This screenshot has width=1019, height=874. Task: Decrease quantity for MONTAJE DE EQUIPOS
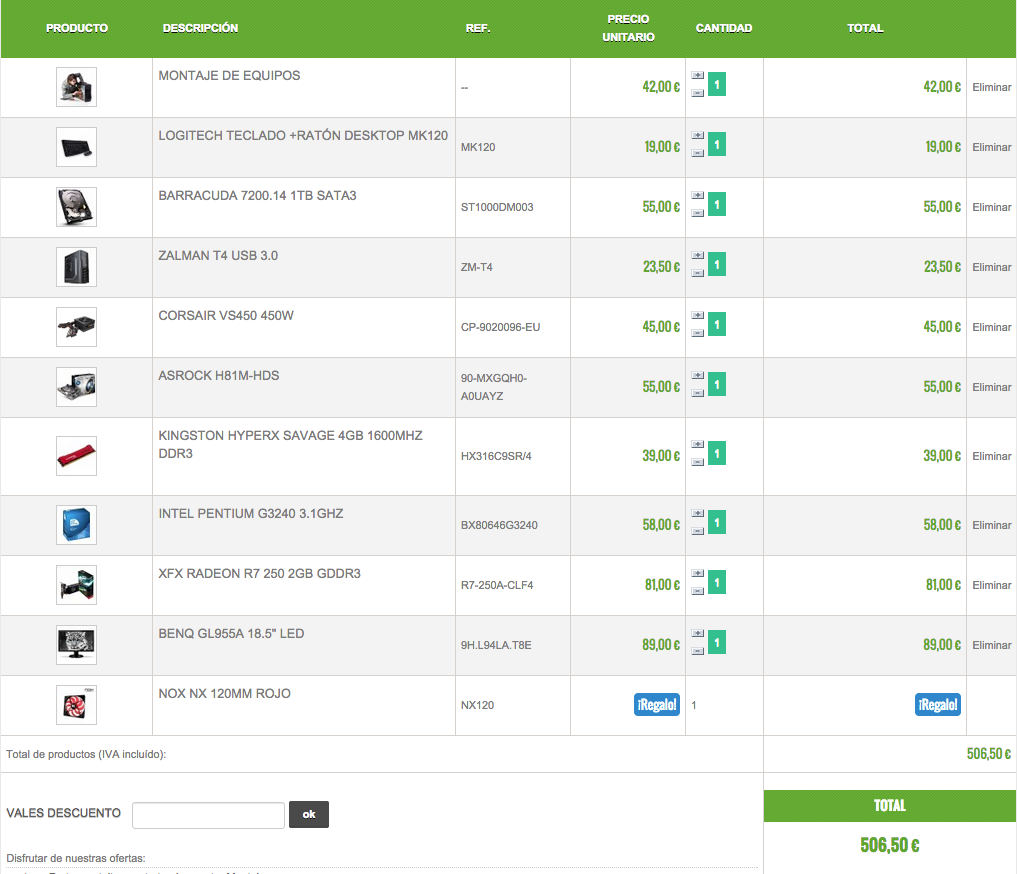(697, 93)
